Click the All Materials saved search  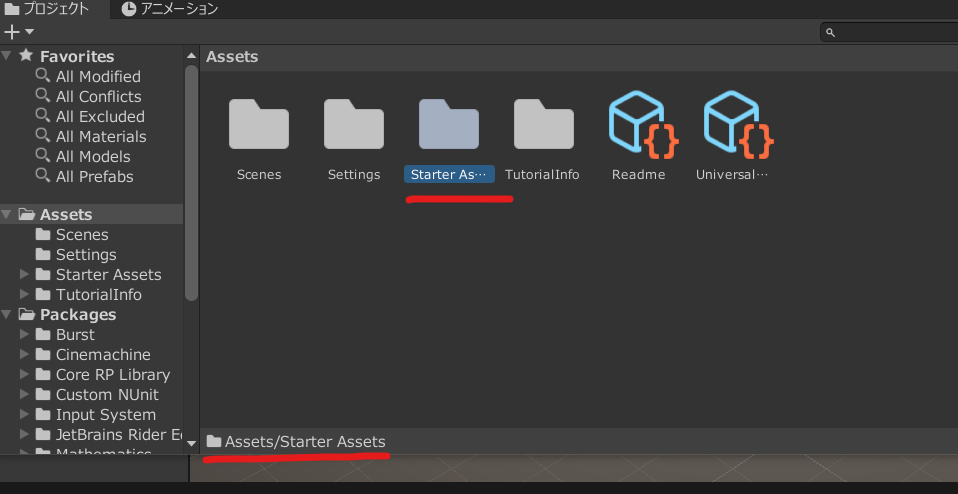tap(100, 136)
